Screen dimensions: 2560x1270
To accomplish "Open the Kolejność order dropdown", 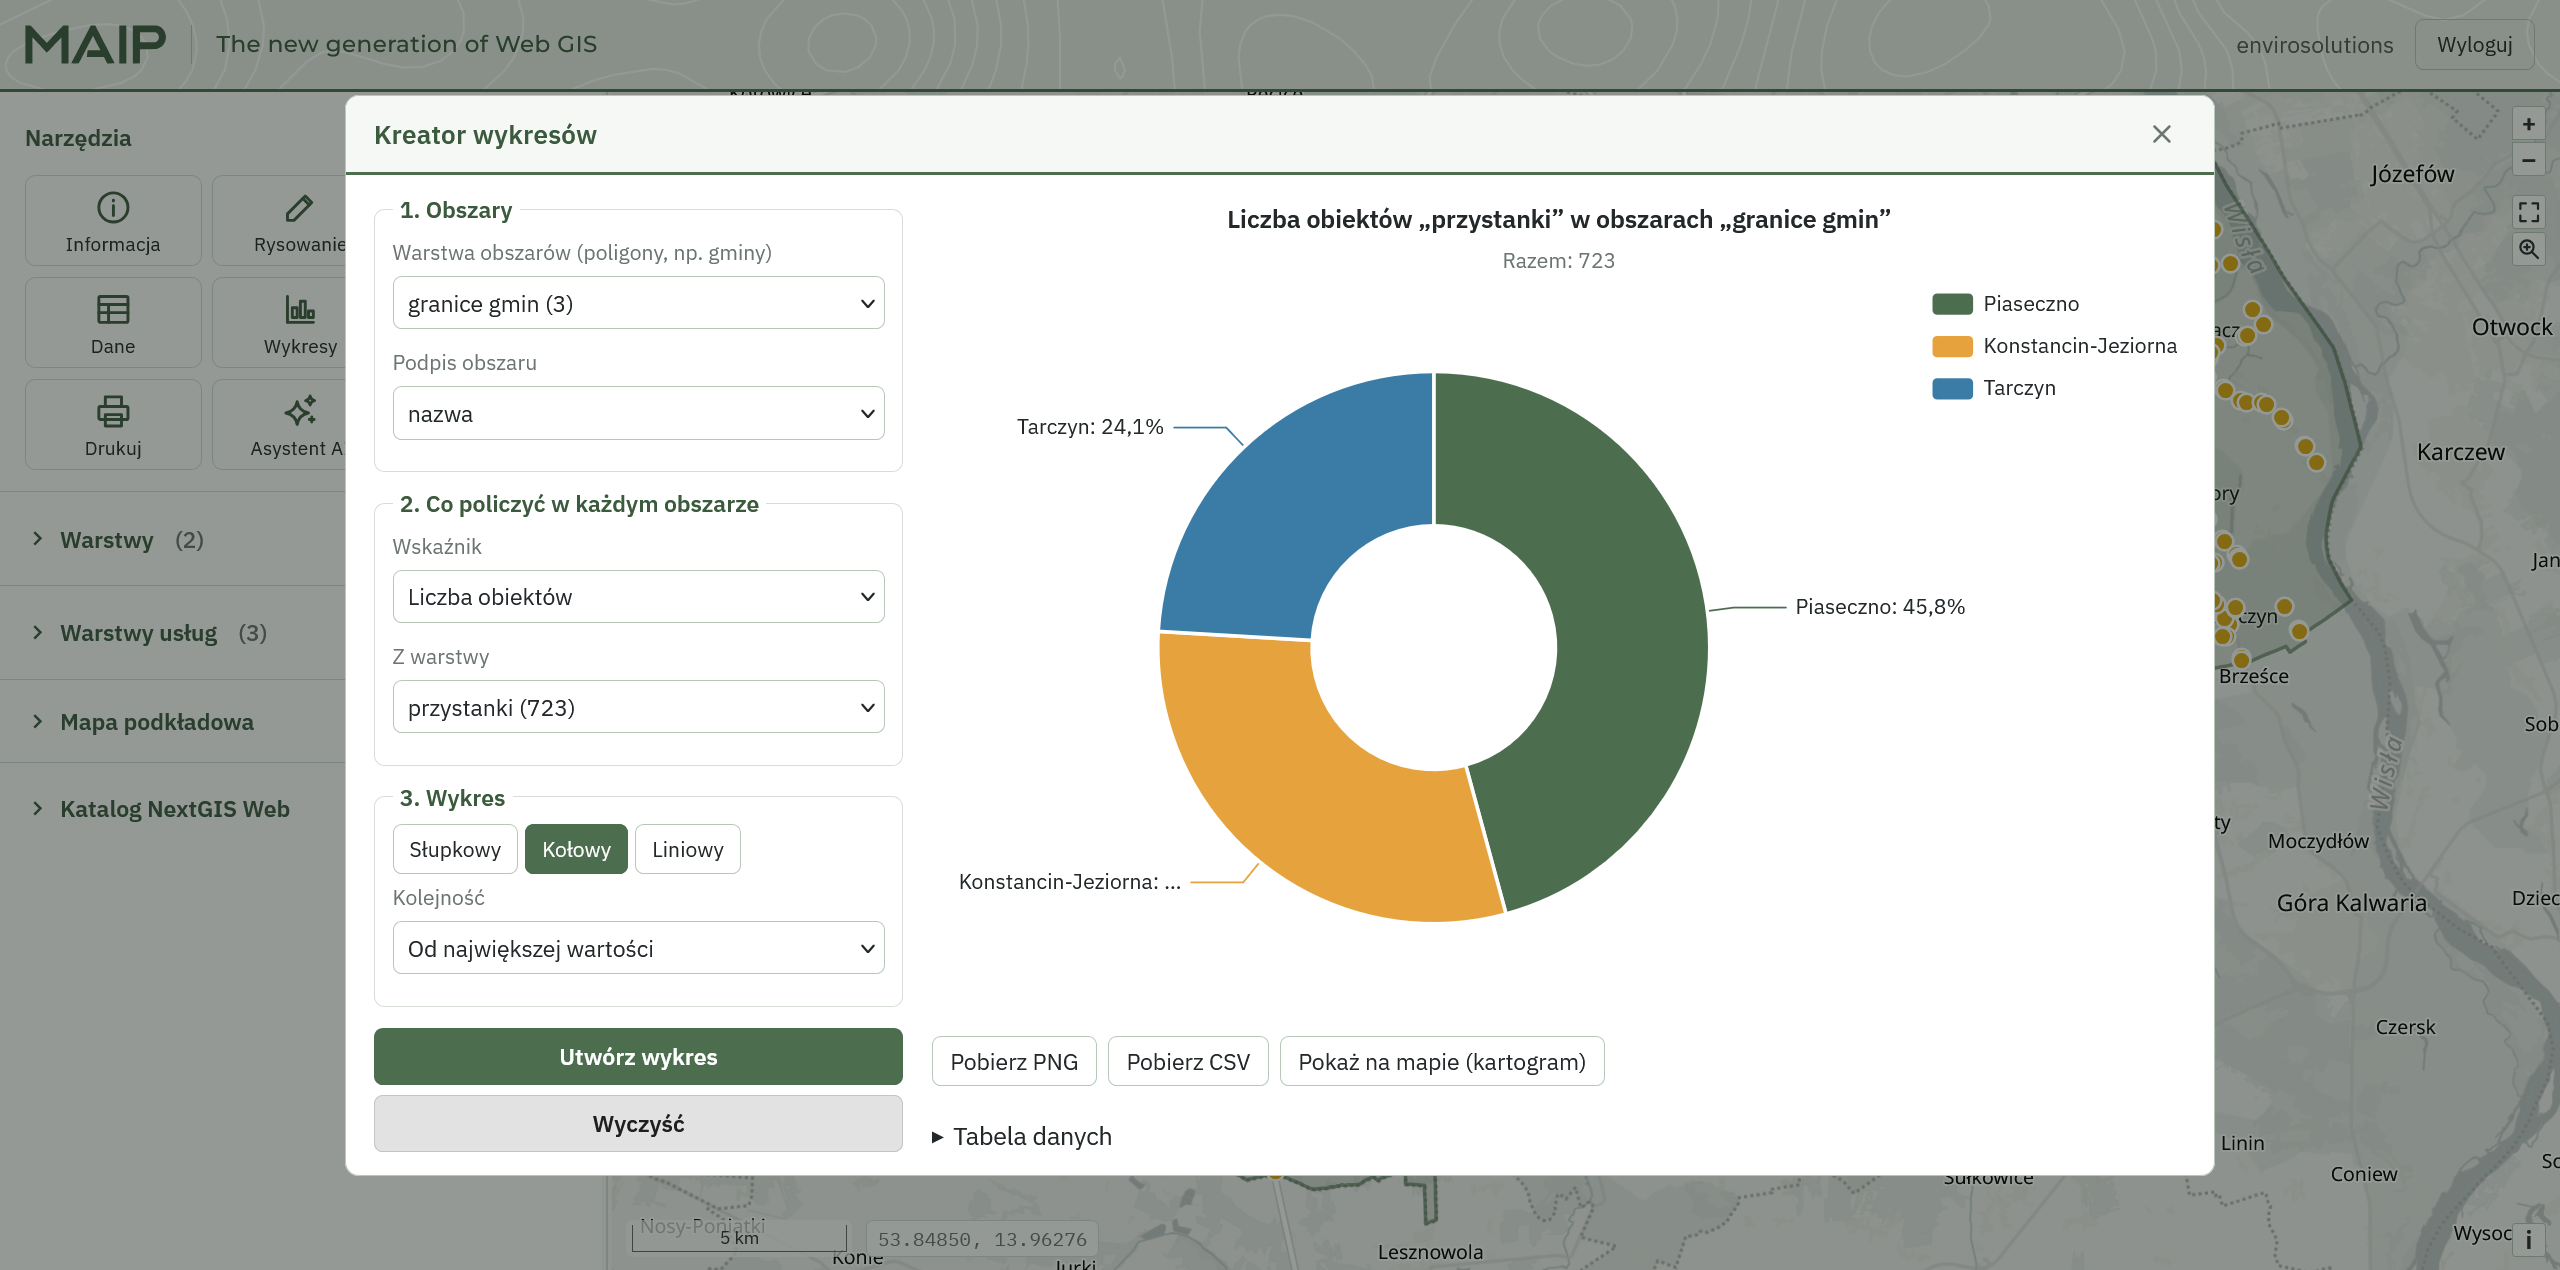I will click(639, 948).
